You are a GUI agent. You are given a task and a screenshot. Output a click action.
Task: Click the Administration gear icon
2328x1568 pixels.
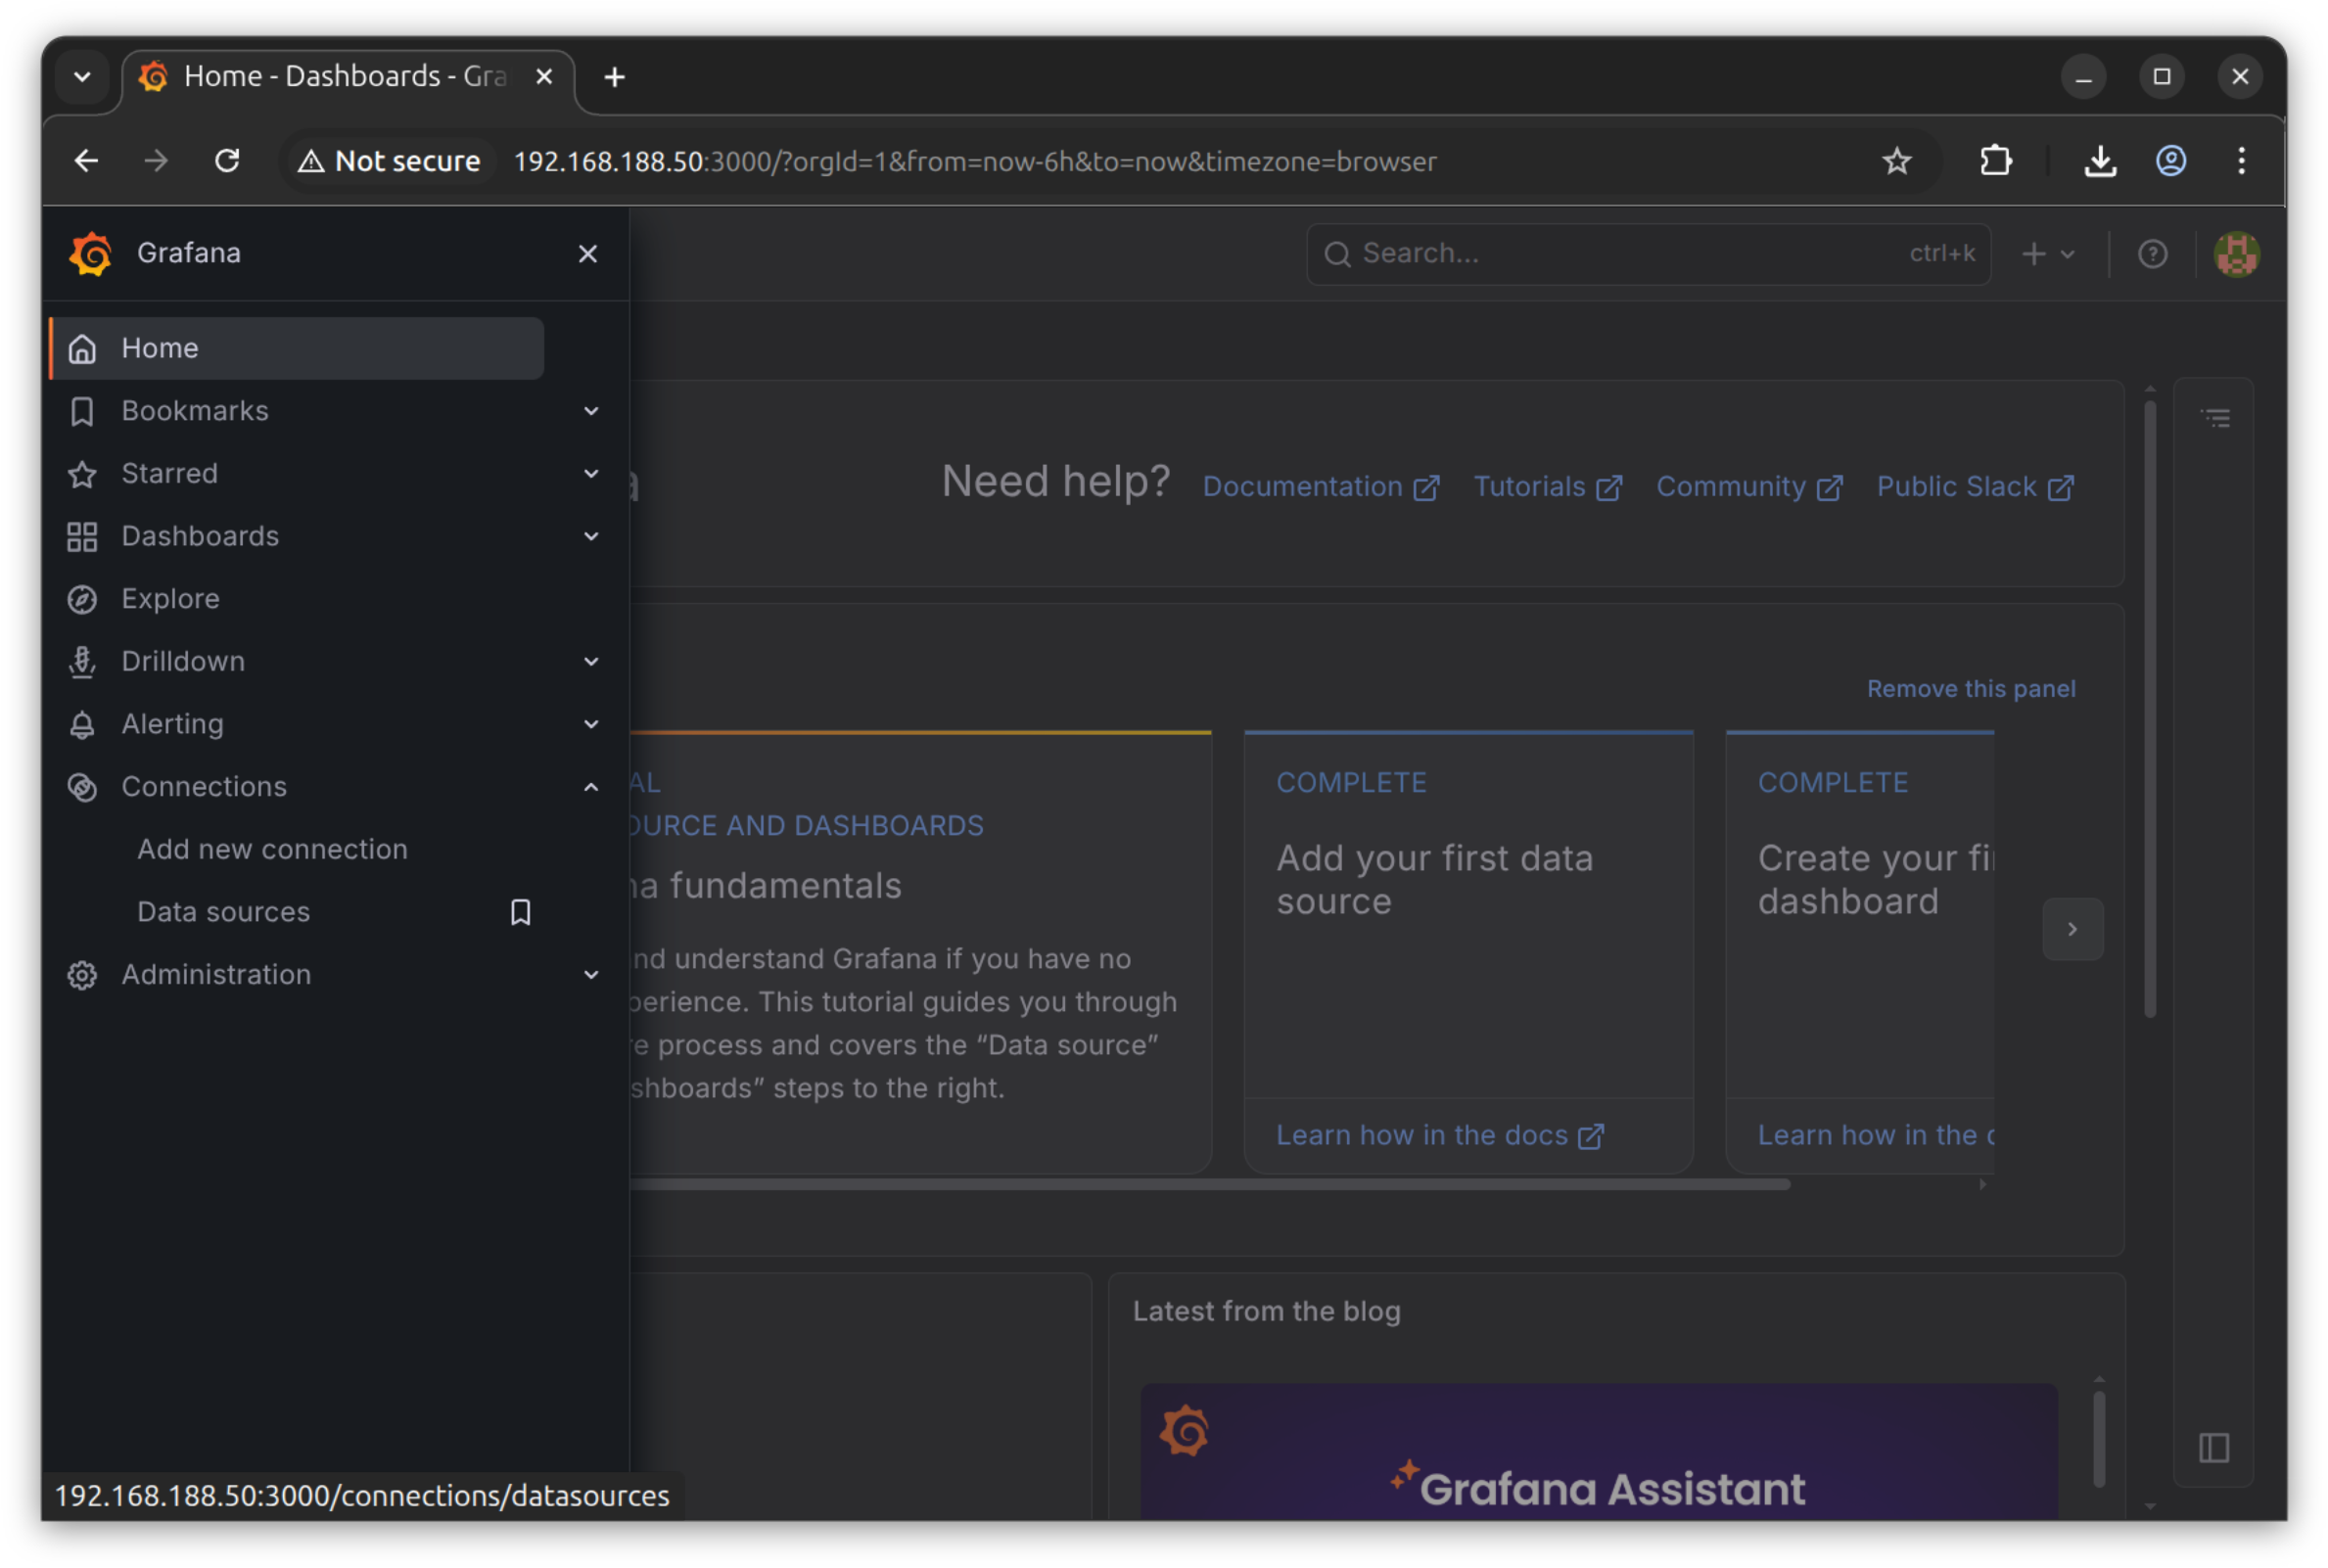pos(82,975)
